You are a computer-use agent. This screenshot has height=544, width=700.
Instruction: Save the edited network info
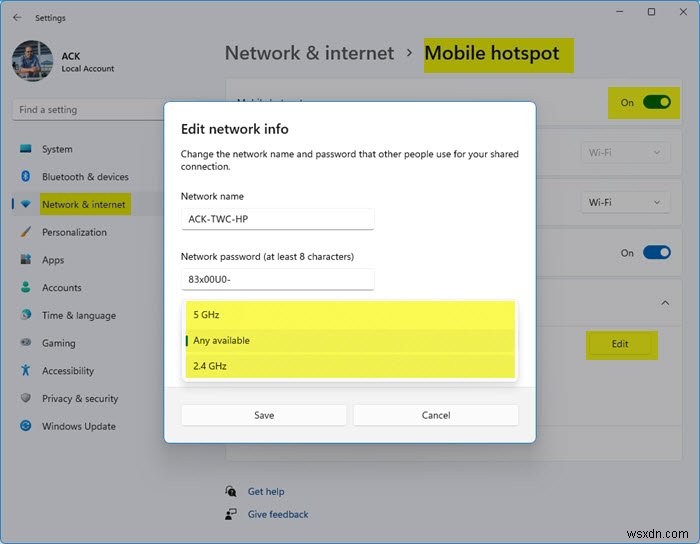click(264, 415)
